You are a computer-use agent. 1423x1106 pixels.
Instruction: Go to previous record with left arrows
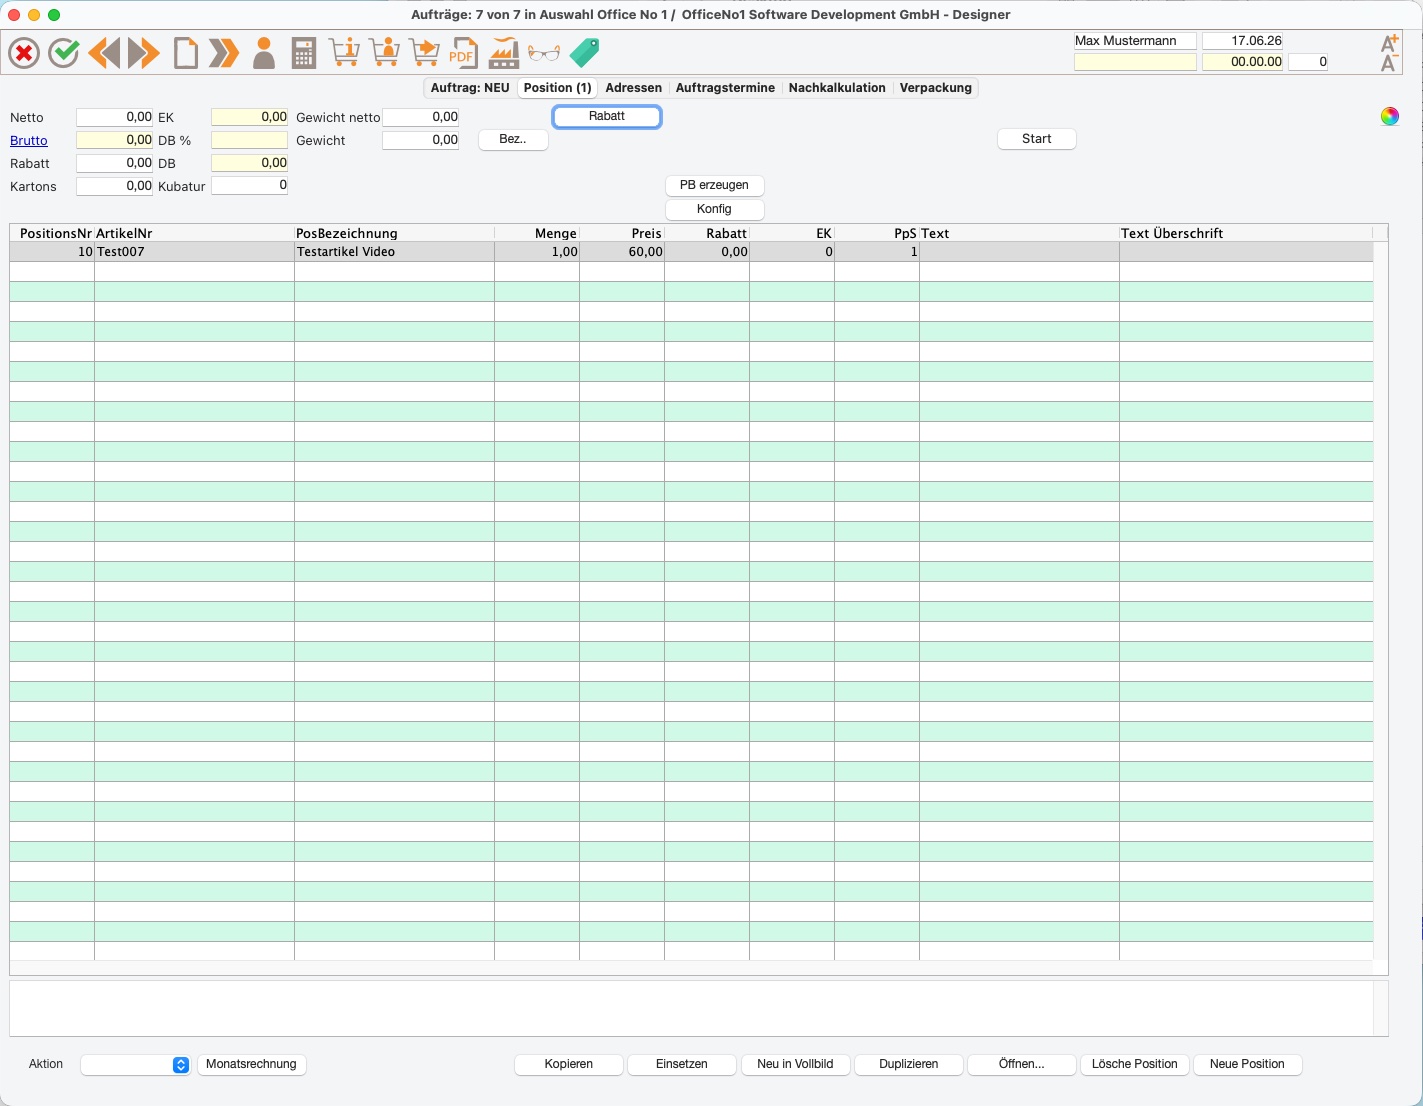tap(104, 53)
